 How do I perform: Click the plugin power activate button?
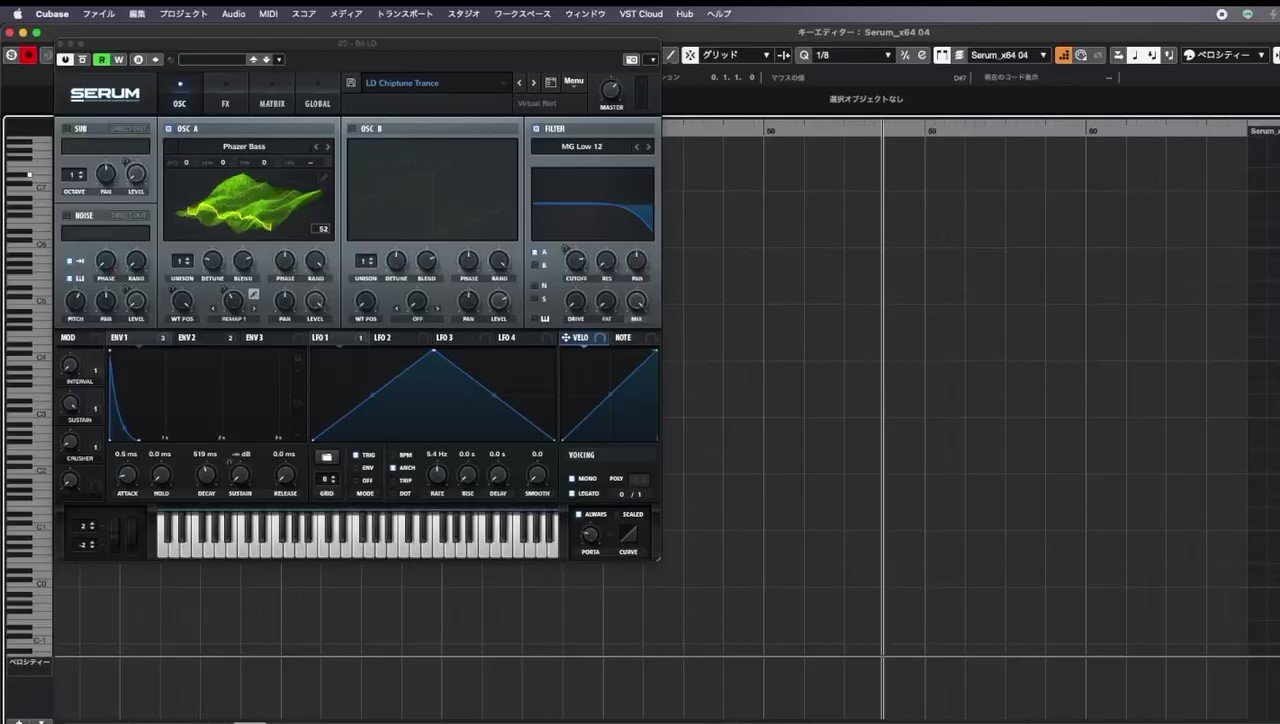65,60
